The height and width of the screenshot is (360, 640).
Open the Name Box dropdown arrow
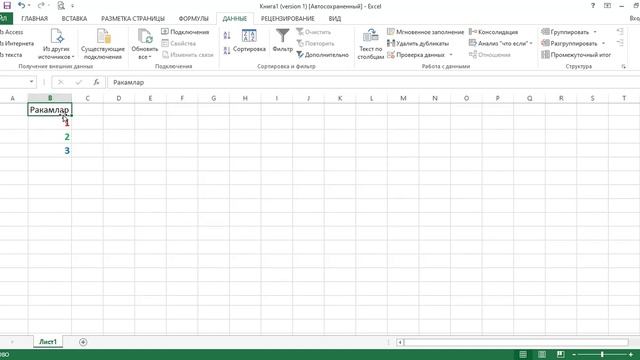pos(31,82)
